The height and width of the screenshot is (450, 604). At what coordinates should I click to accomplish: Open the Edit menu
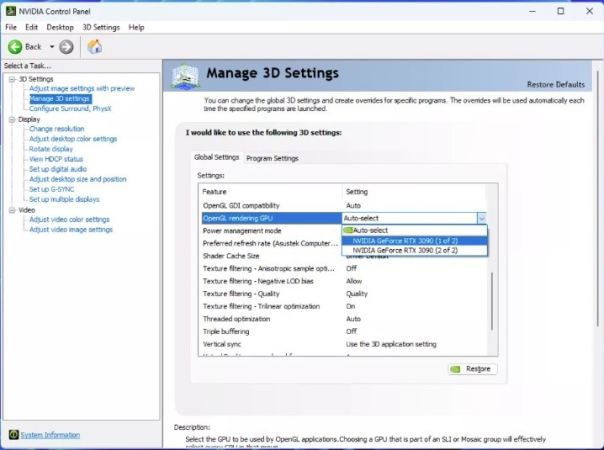tap(32, 27)
